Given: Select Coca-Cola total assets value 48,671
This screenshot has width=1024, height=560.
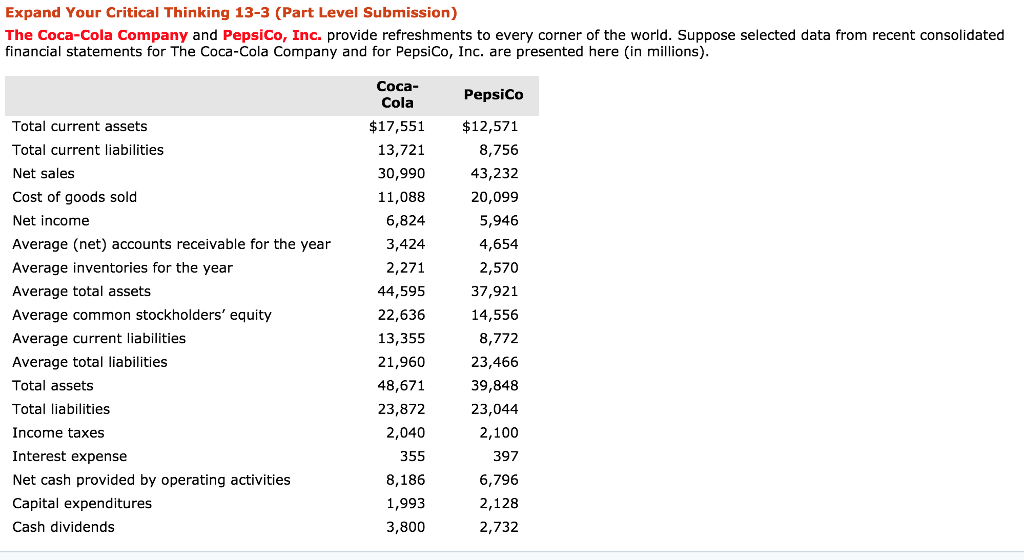Looking at the screenshot, I should (x=401, y=385).
